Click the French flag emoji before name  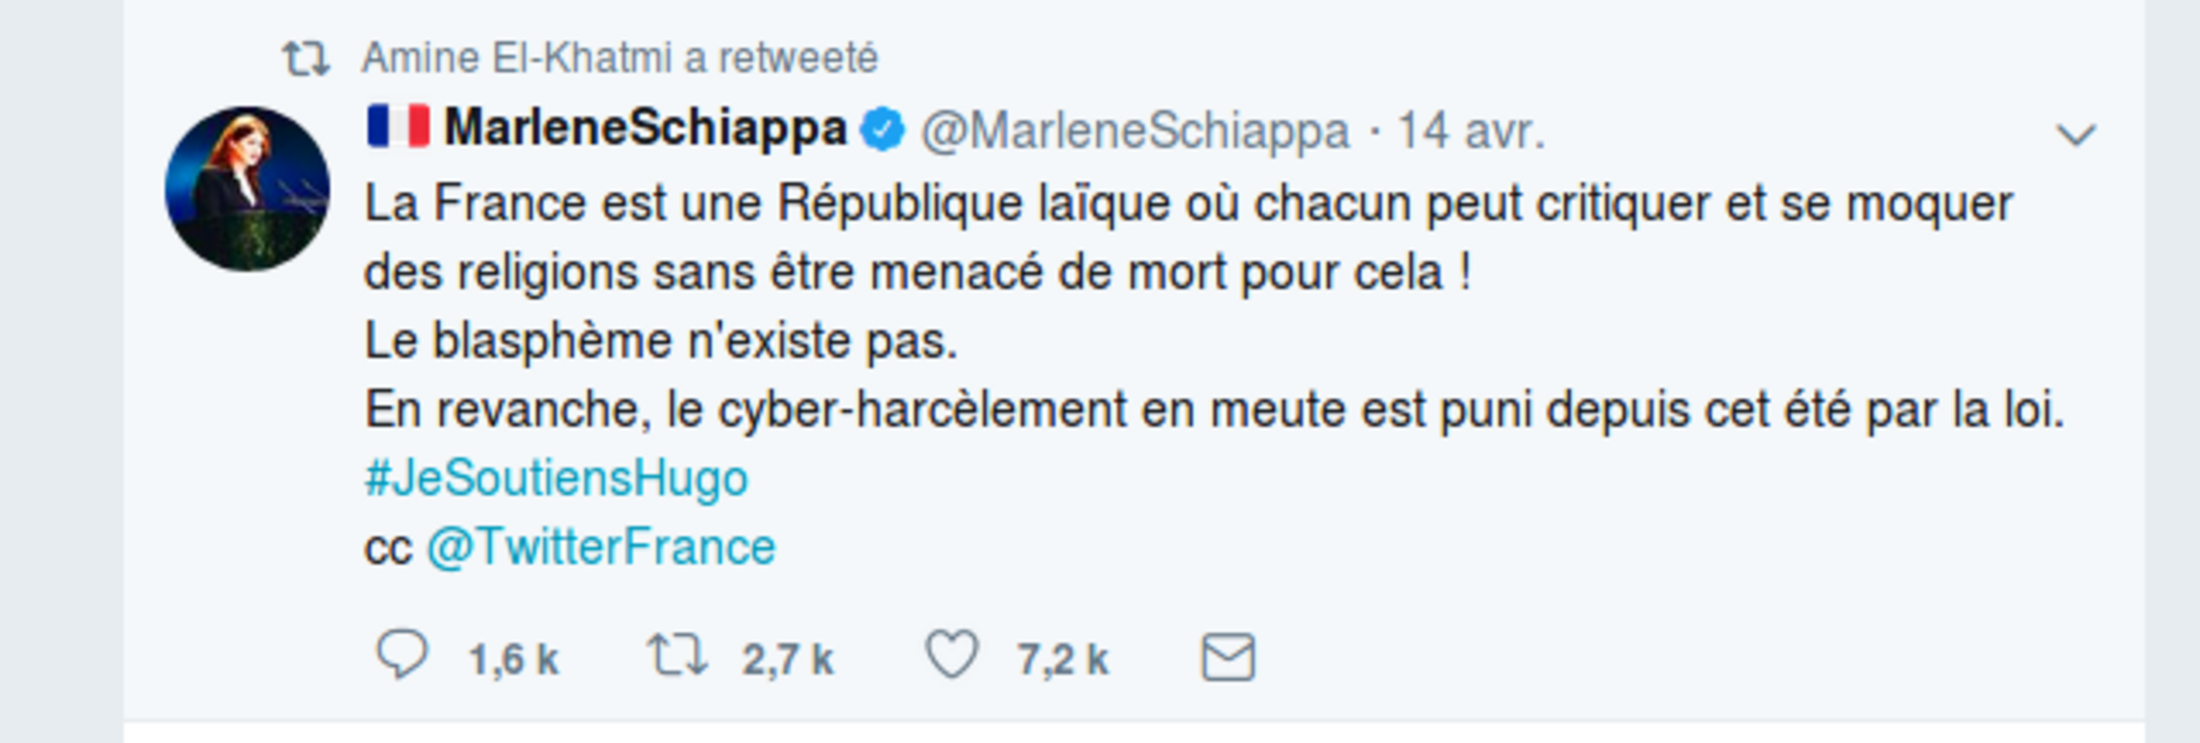[398, 128]
